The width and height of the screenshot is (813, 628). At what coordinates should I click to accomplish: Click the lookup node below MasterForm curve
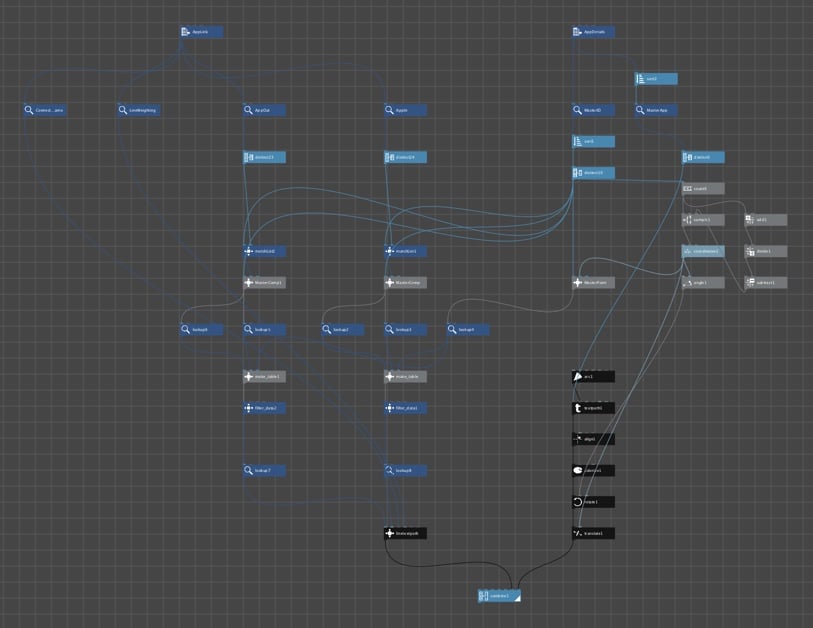(x=468, y=329)
